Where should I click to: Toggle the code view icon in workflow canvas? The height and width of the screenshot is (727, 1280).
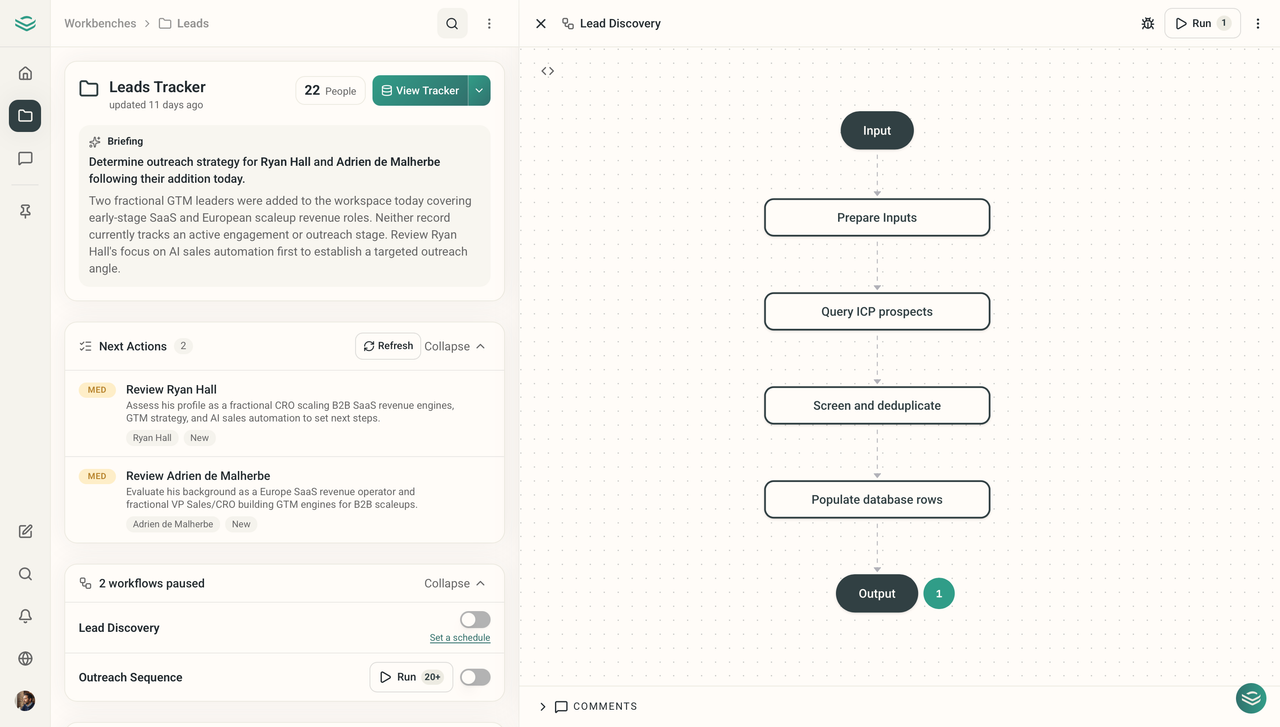548,71
